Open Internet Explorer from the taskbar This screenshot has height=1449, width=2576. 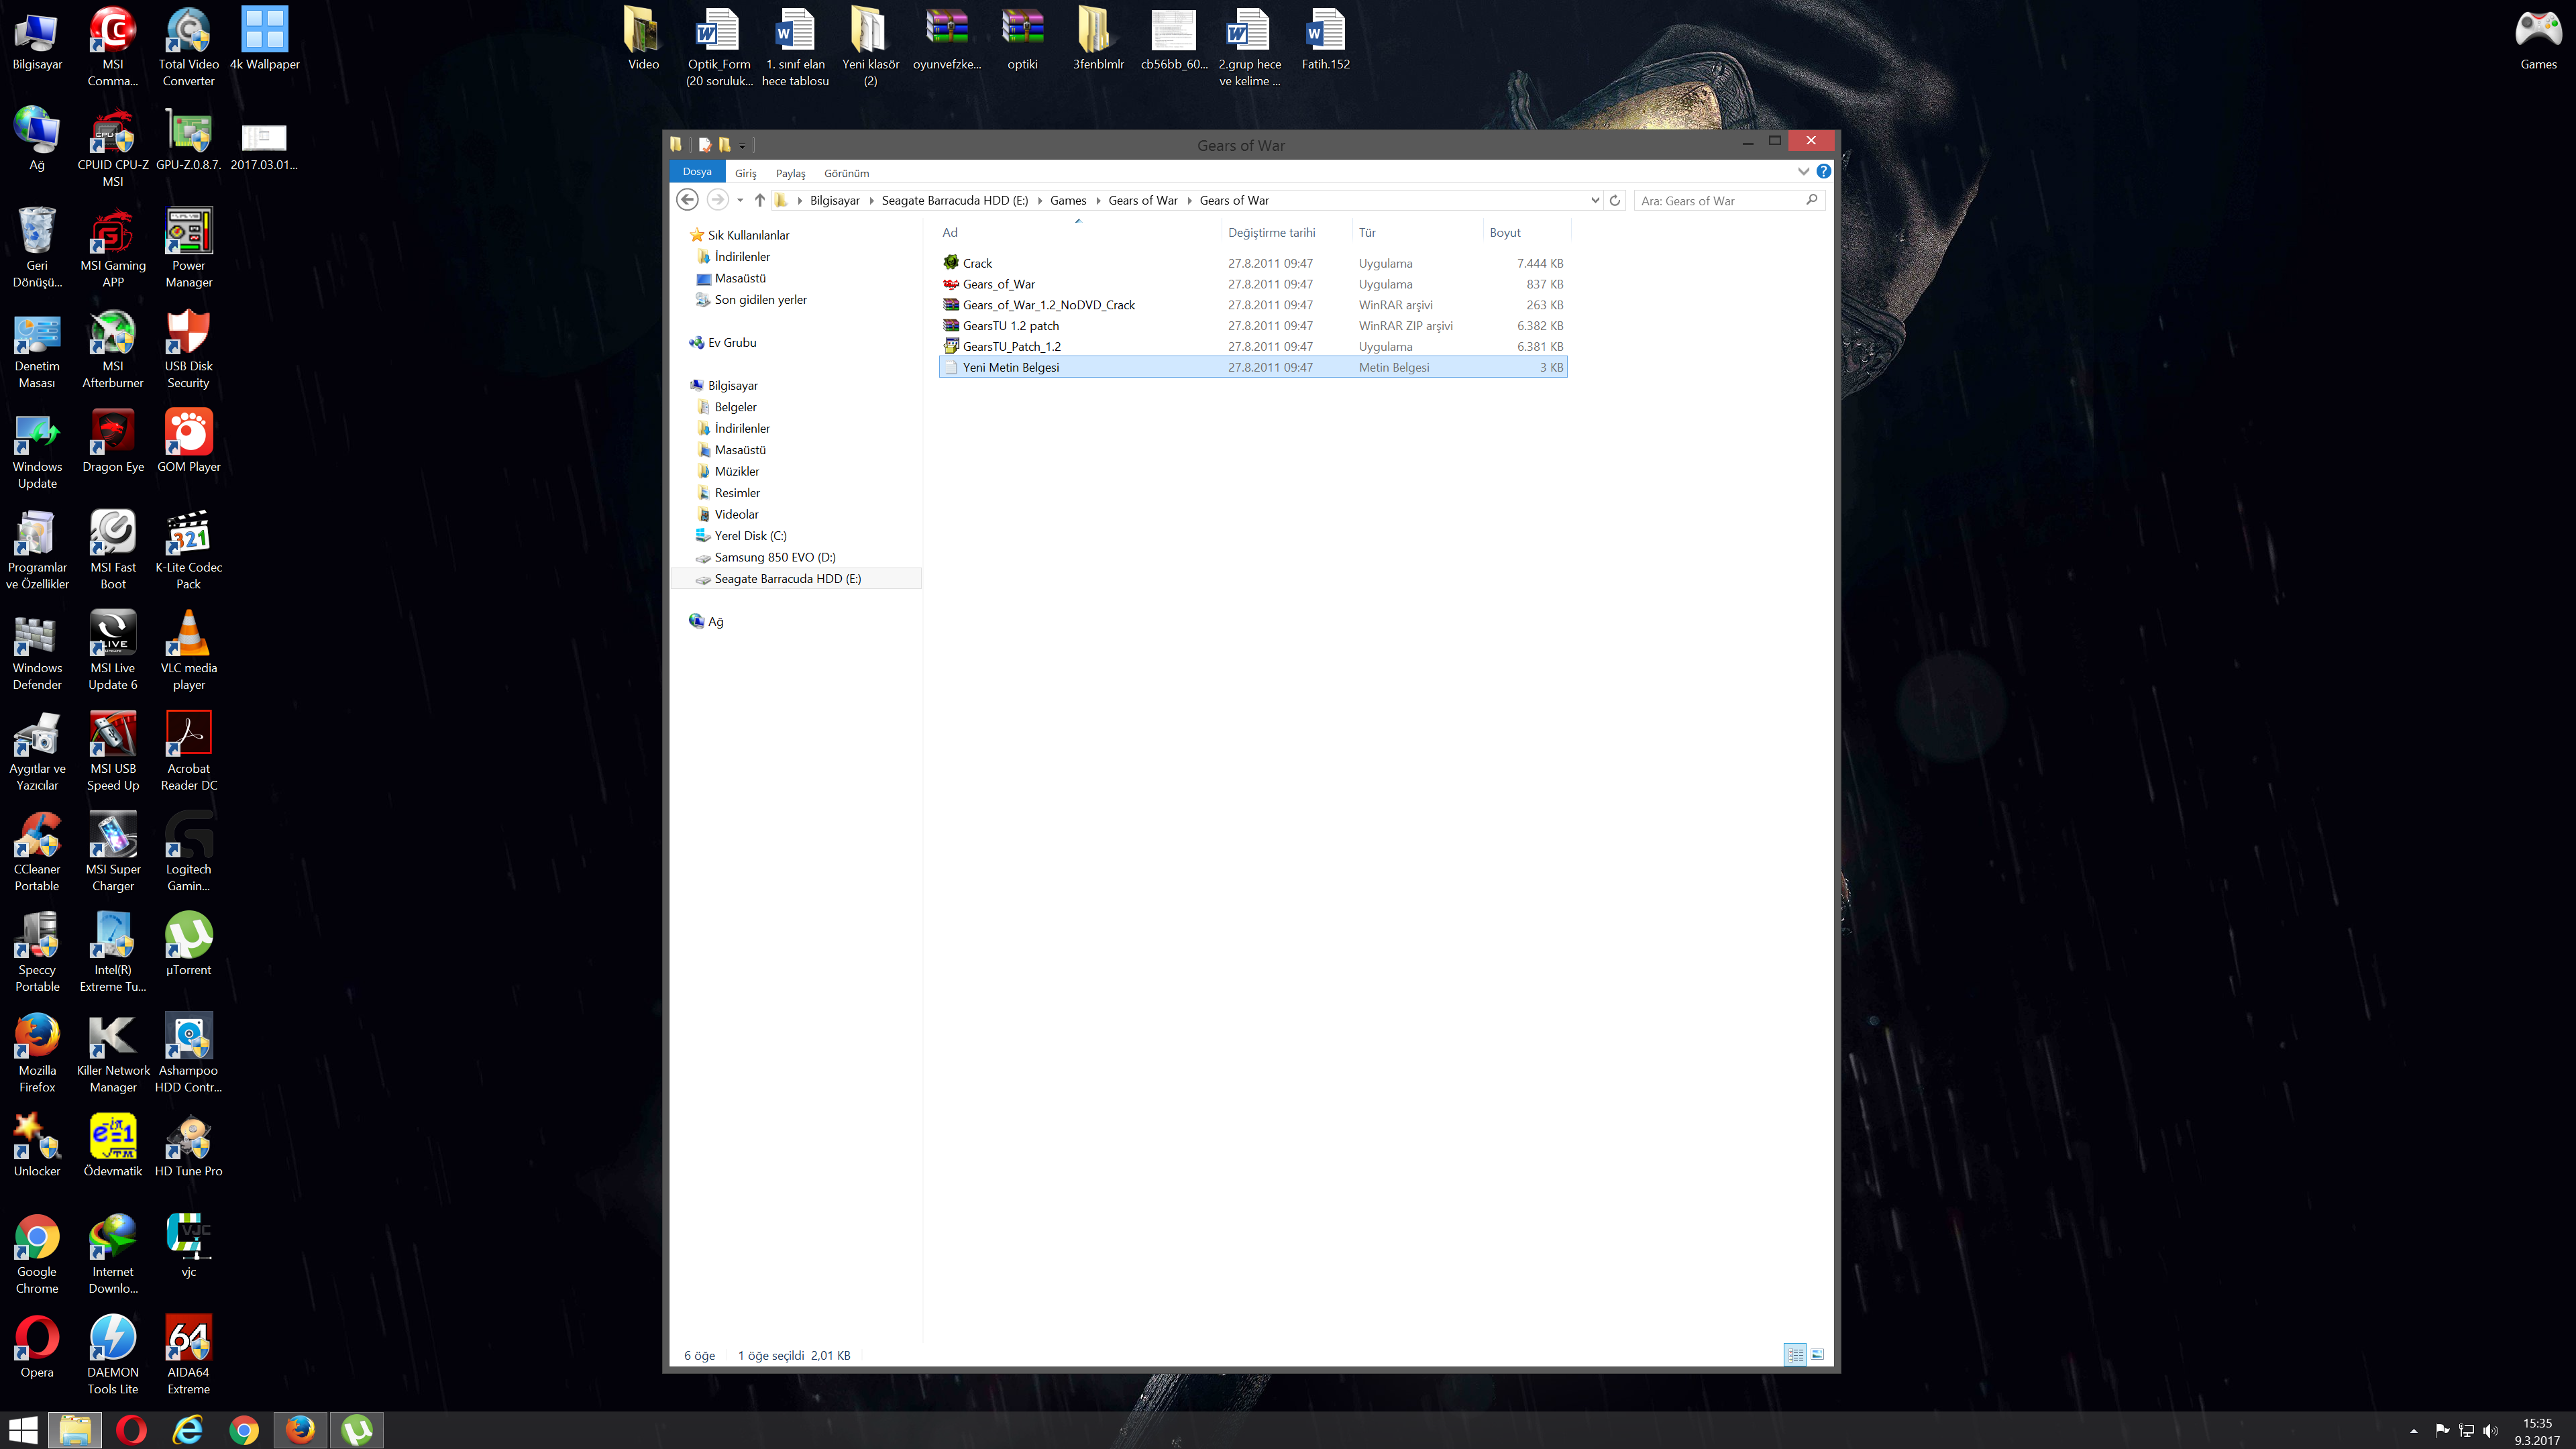click(x=188, y=1430)
